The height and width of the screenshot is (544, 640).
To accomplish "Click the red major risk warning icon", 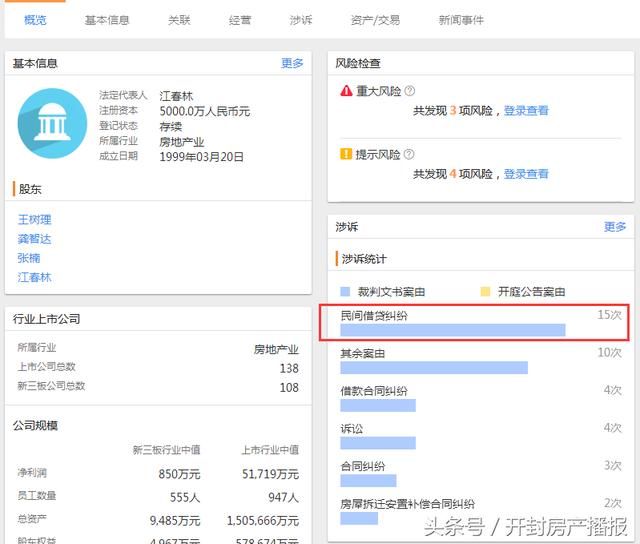I will 346,91.
